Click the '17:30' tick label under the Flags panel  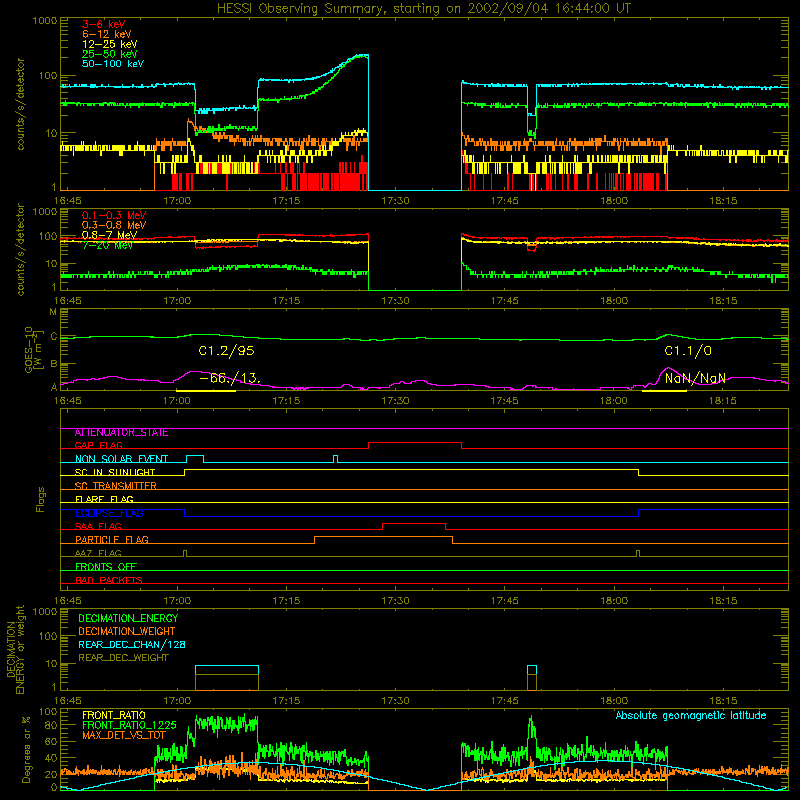[x=395, y=601]
